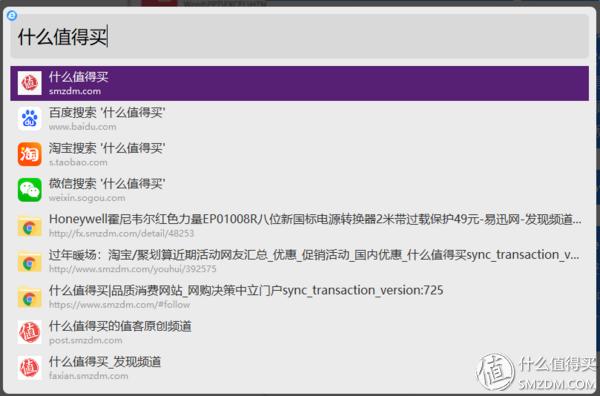Screen dimensions: 600x396
Task: Click the Baidu paw icon
Action: tap(29, 119)
